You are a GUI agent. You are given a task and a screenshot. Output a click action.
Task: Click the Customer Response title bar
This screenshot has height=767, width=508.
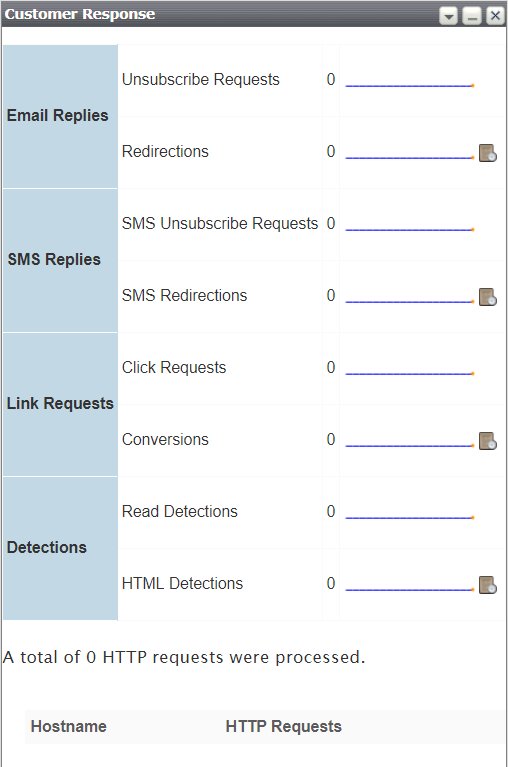[220, 14]
